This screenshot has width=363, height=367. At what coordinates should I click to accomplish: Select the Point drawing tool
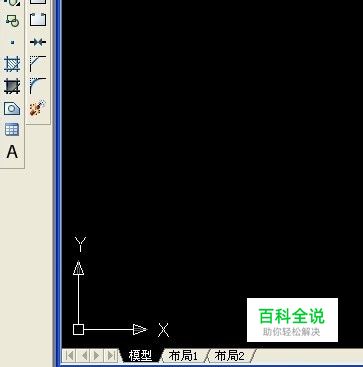[12, 42]
